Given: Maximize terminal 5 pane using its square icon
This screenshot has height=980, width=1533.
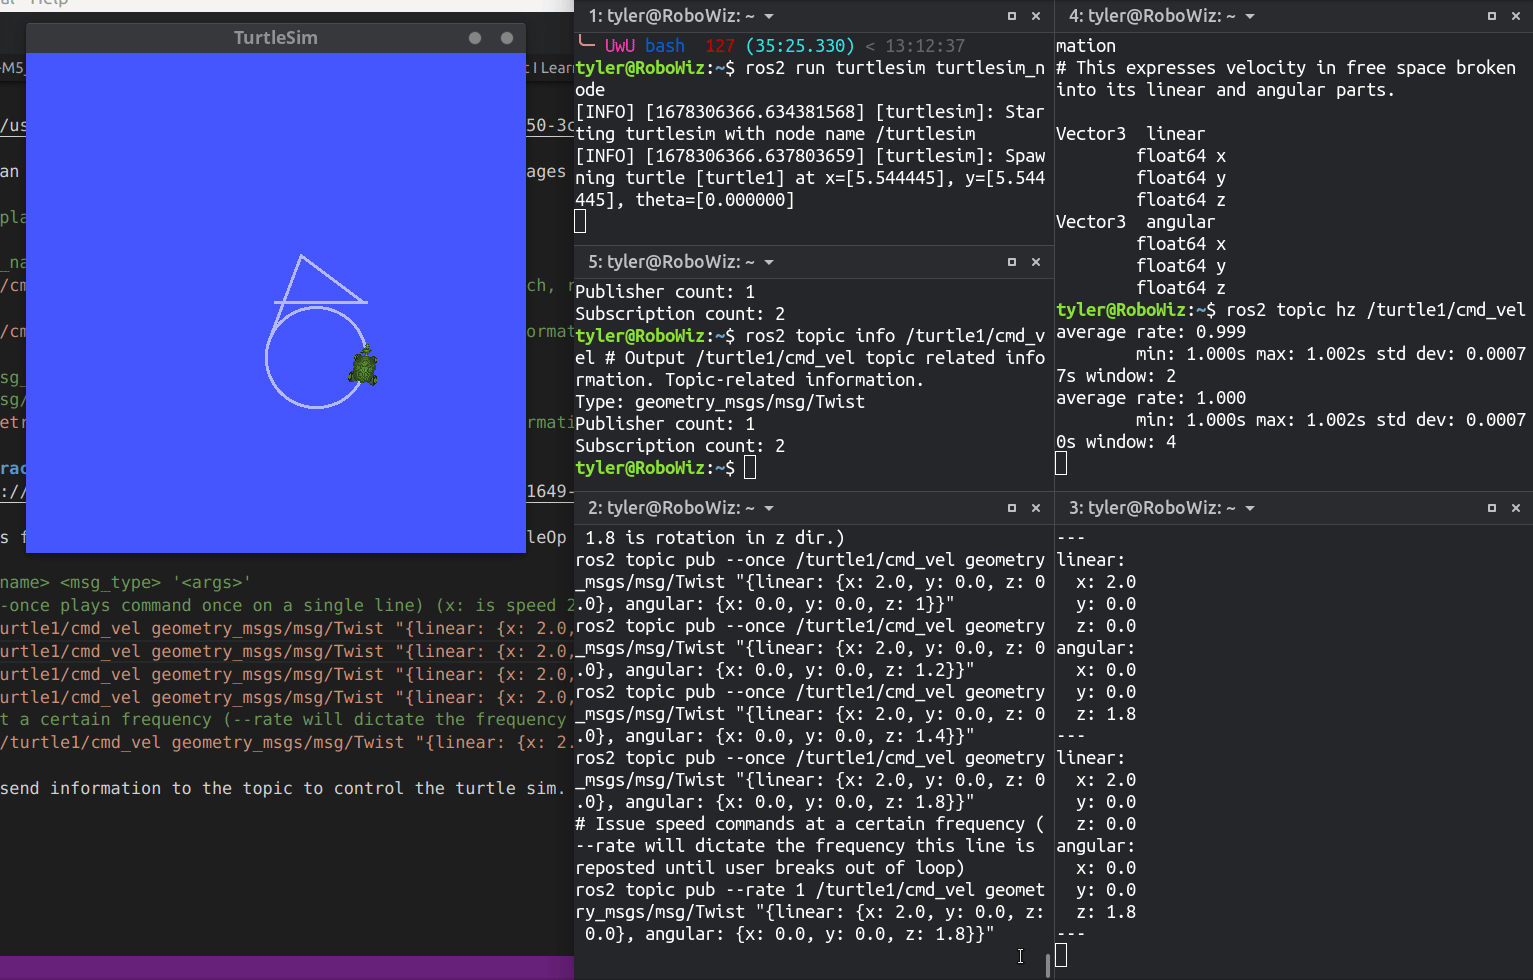Looking at the screenshot, I should pos(1011,262).
